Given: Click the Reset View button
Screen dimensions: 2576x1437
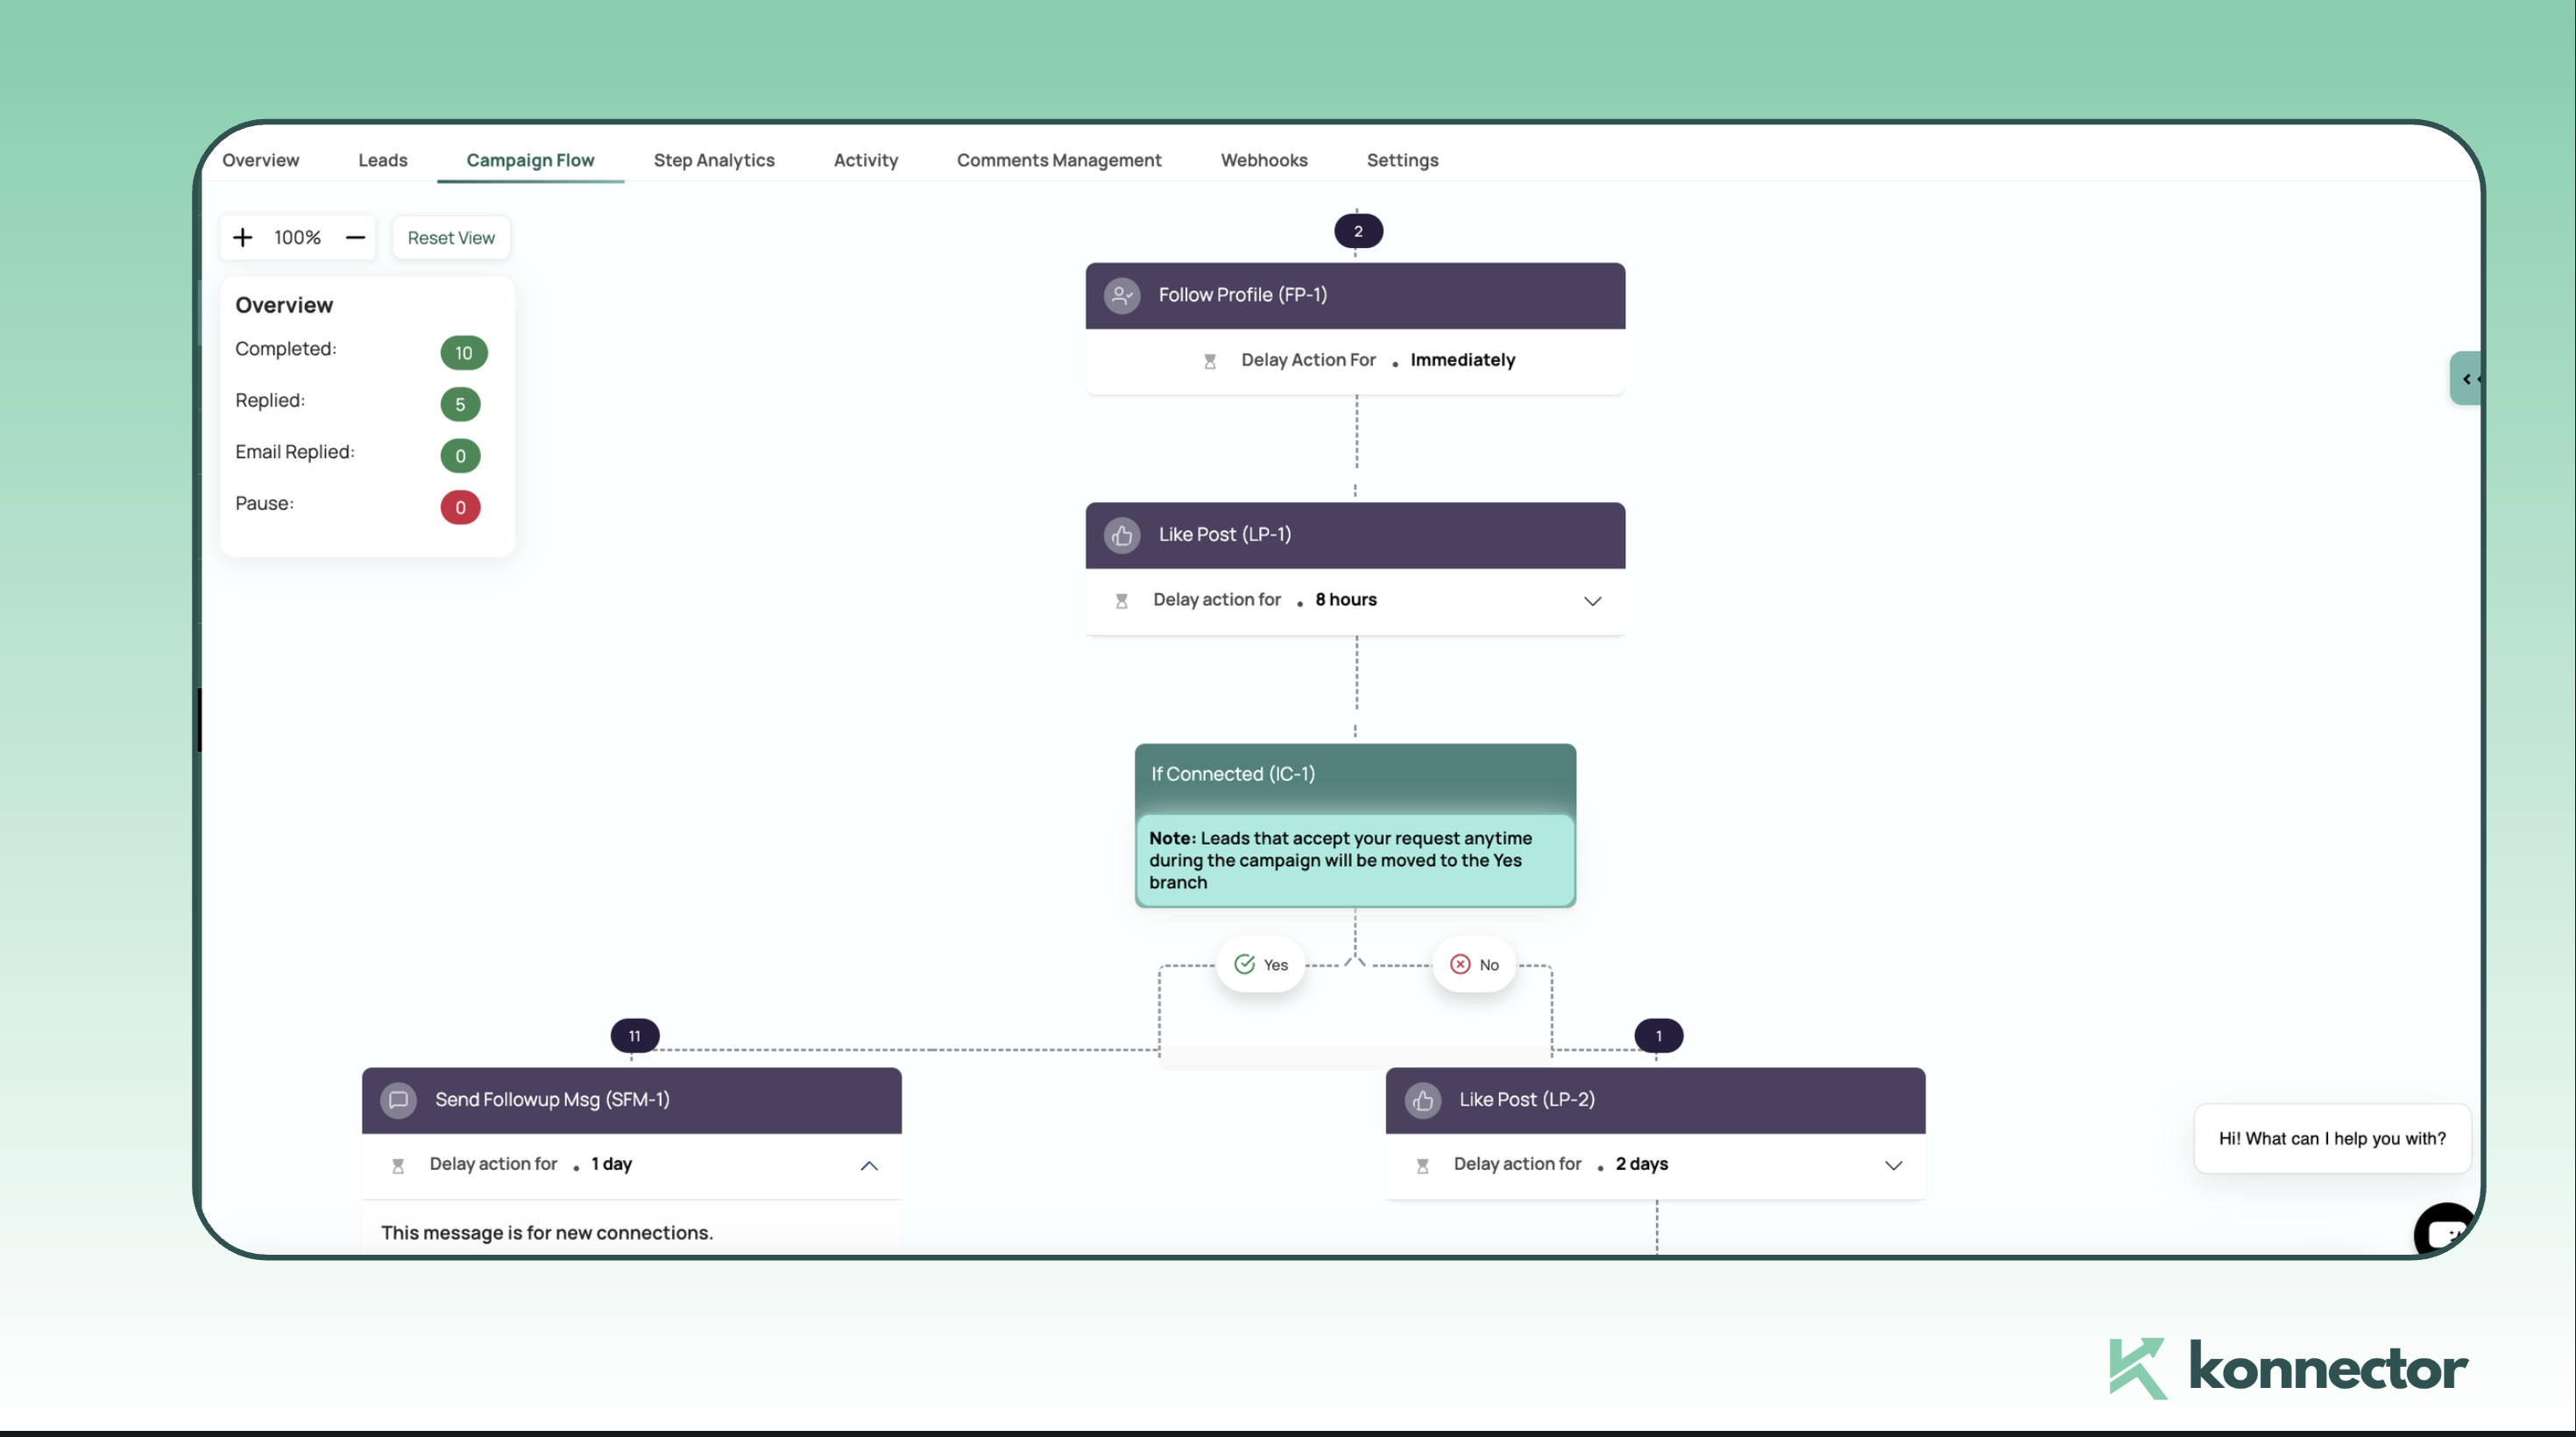Looking at the screenshot, I should (x=451, y=238).
